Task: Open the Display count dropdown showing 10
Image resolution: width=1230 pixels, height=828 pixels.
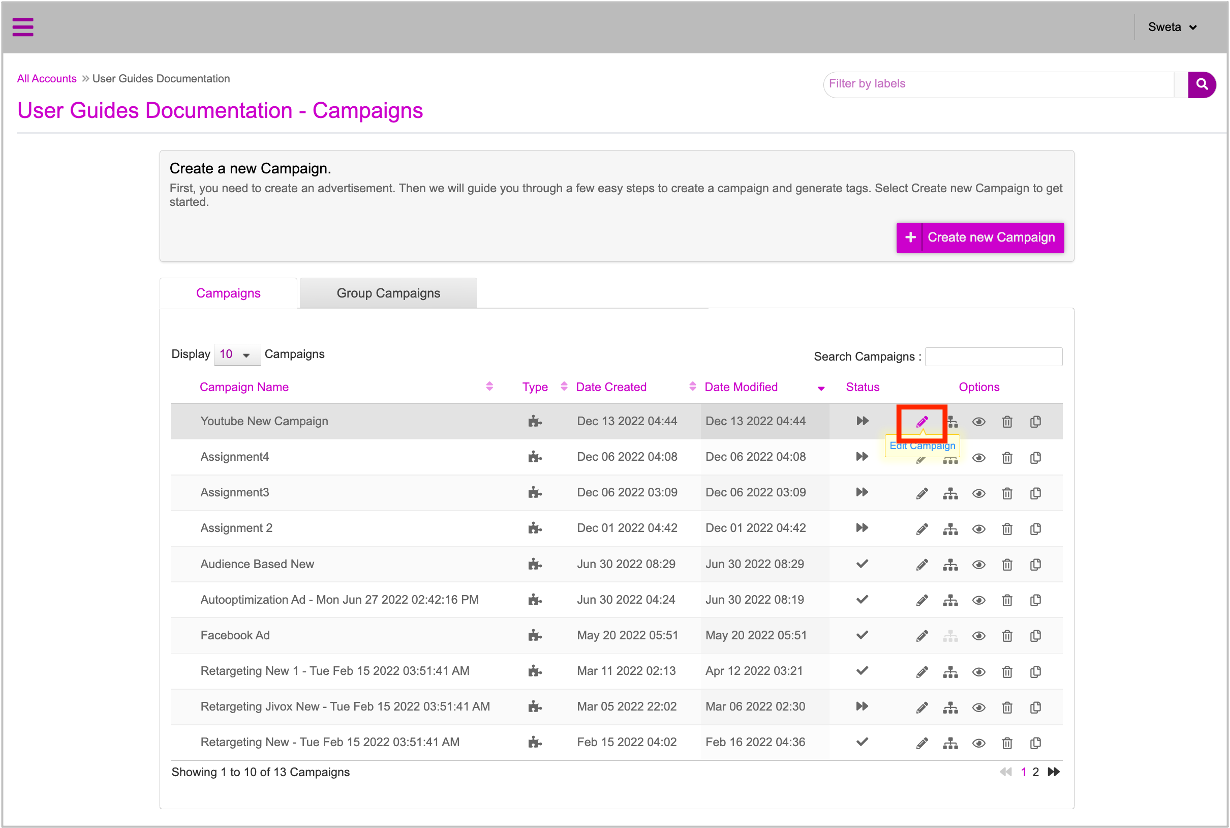Action: 236,355
